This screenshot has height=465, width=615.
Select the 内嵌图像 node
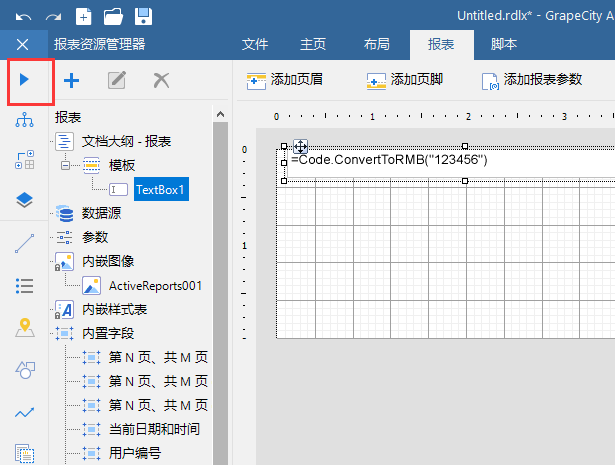108,261
